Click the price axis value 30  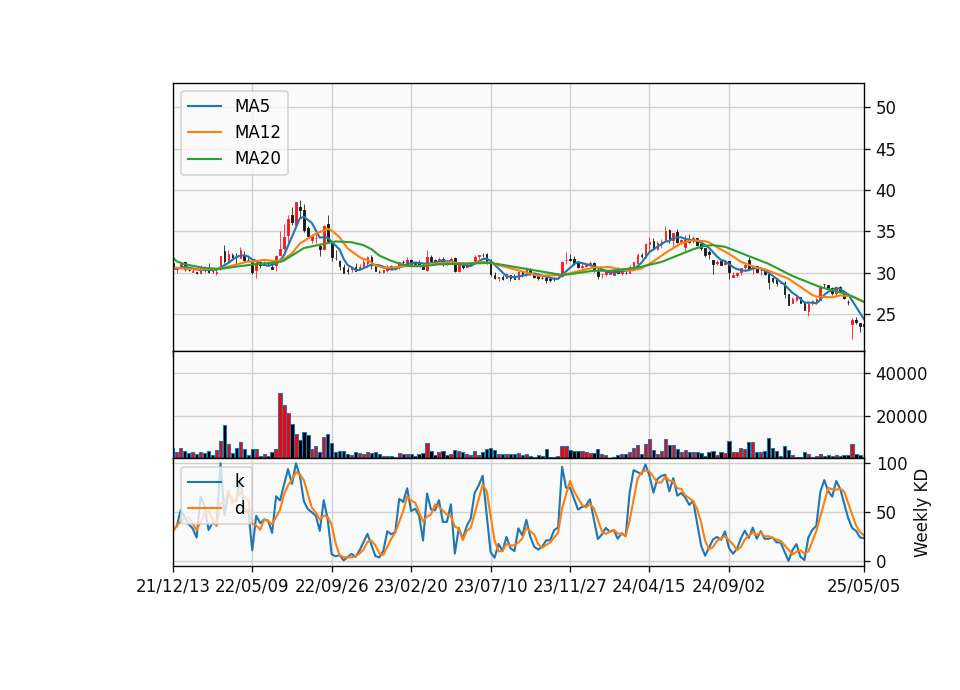885,274
